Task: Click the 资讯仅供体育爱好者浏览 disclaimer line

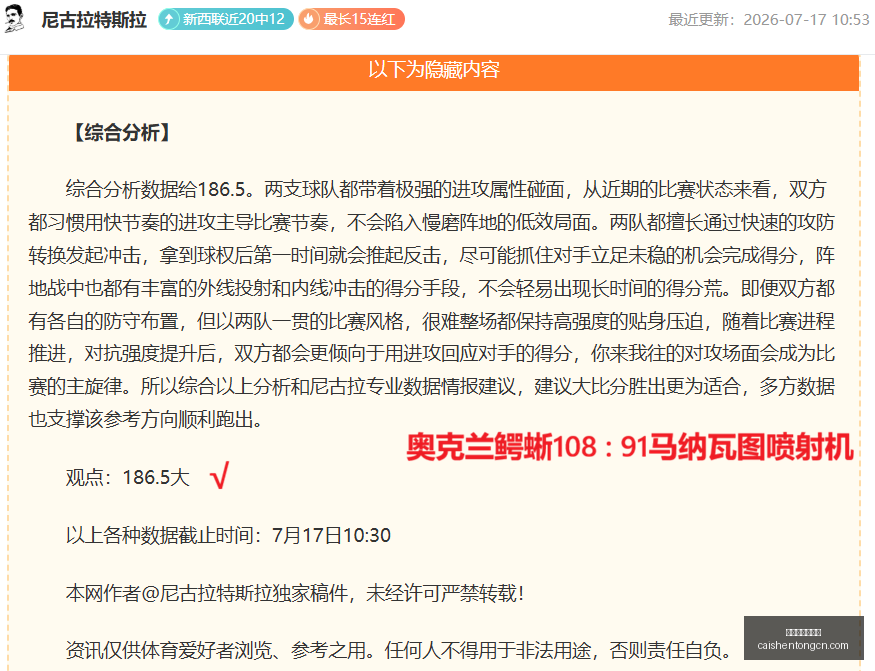Action: (398, 650)
